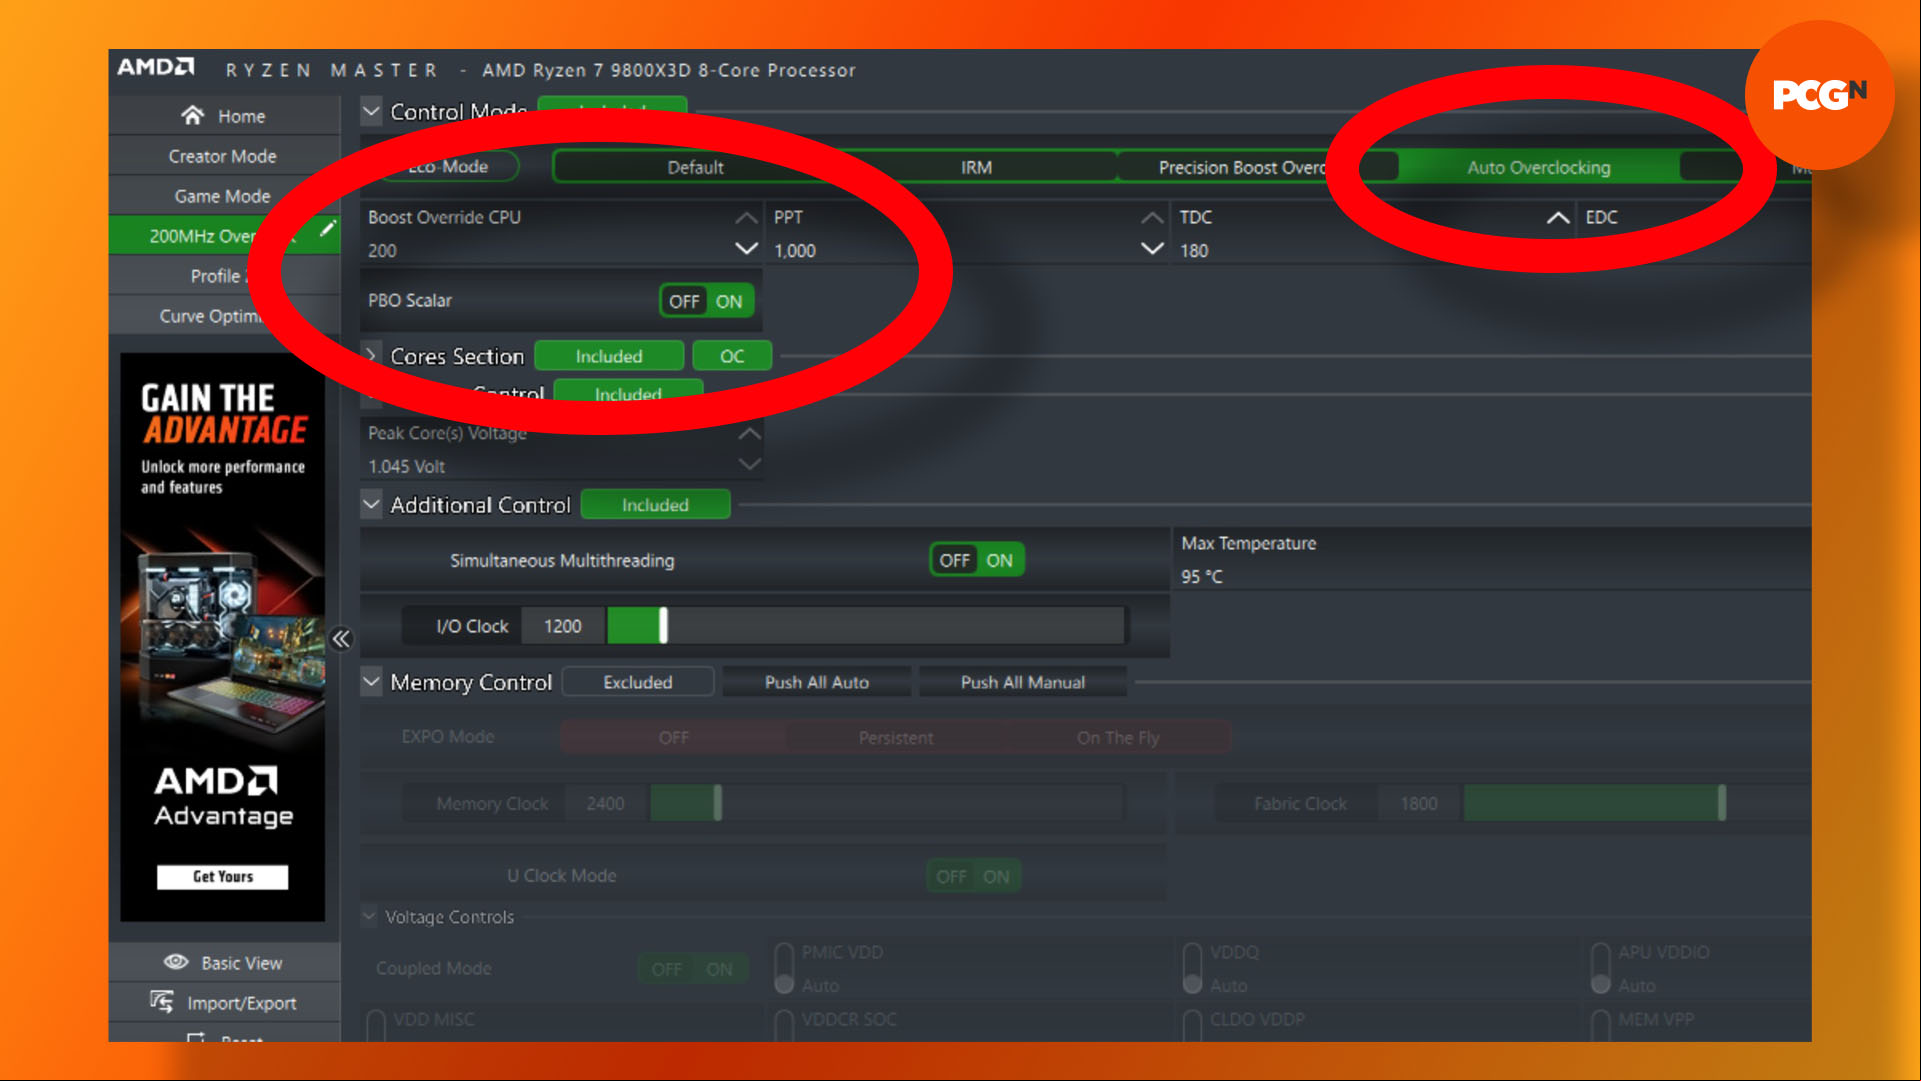This screenshot has height=1081, width=1921.
Task: Toggle Additional Control Included button
Action: tap(655, 505)
